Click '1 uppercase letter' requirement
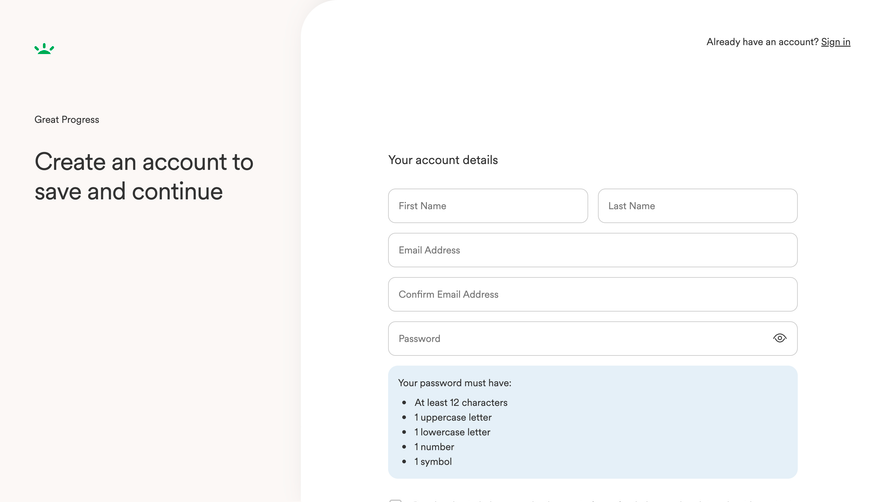 (x=453, y=417)
